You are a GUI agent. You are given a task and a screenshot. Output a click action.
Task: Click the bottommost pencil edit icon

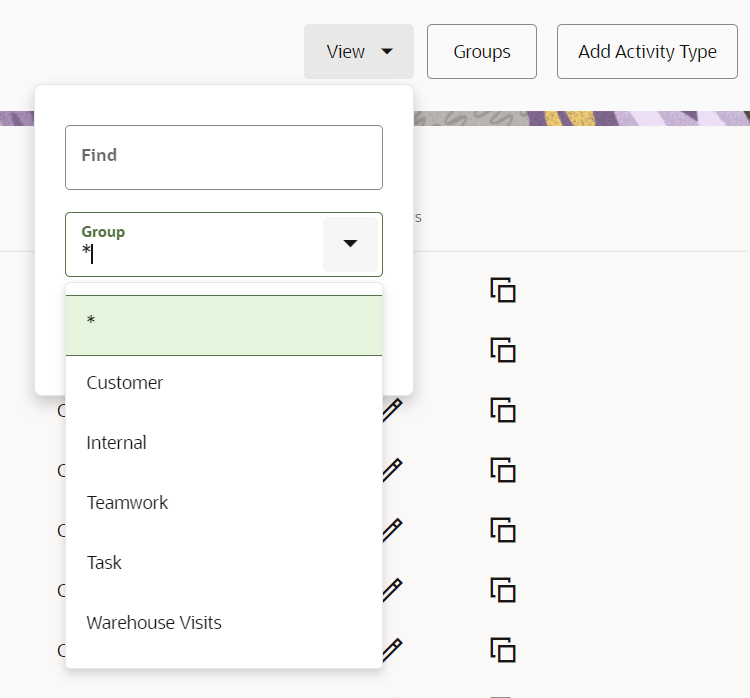click(392, 649)
